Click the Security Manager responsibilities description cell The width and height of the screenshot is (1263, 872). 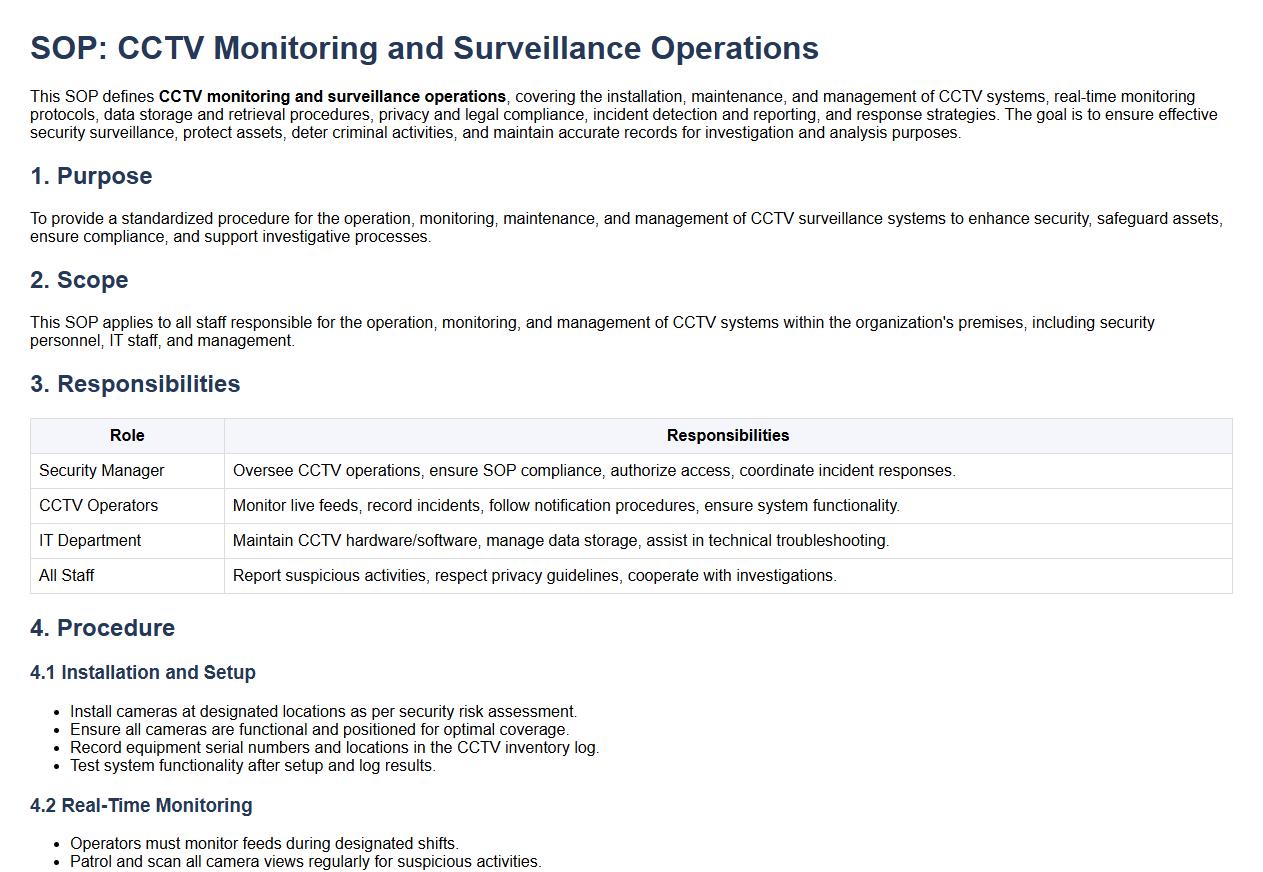pos(594,471)
